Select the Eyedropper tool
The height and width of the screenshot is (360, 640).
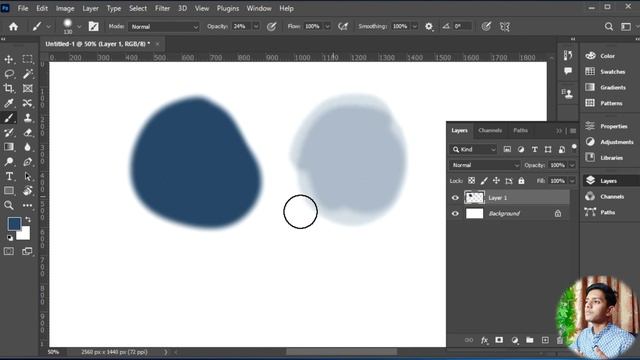pos(9,103)
